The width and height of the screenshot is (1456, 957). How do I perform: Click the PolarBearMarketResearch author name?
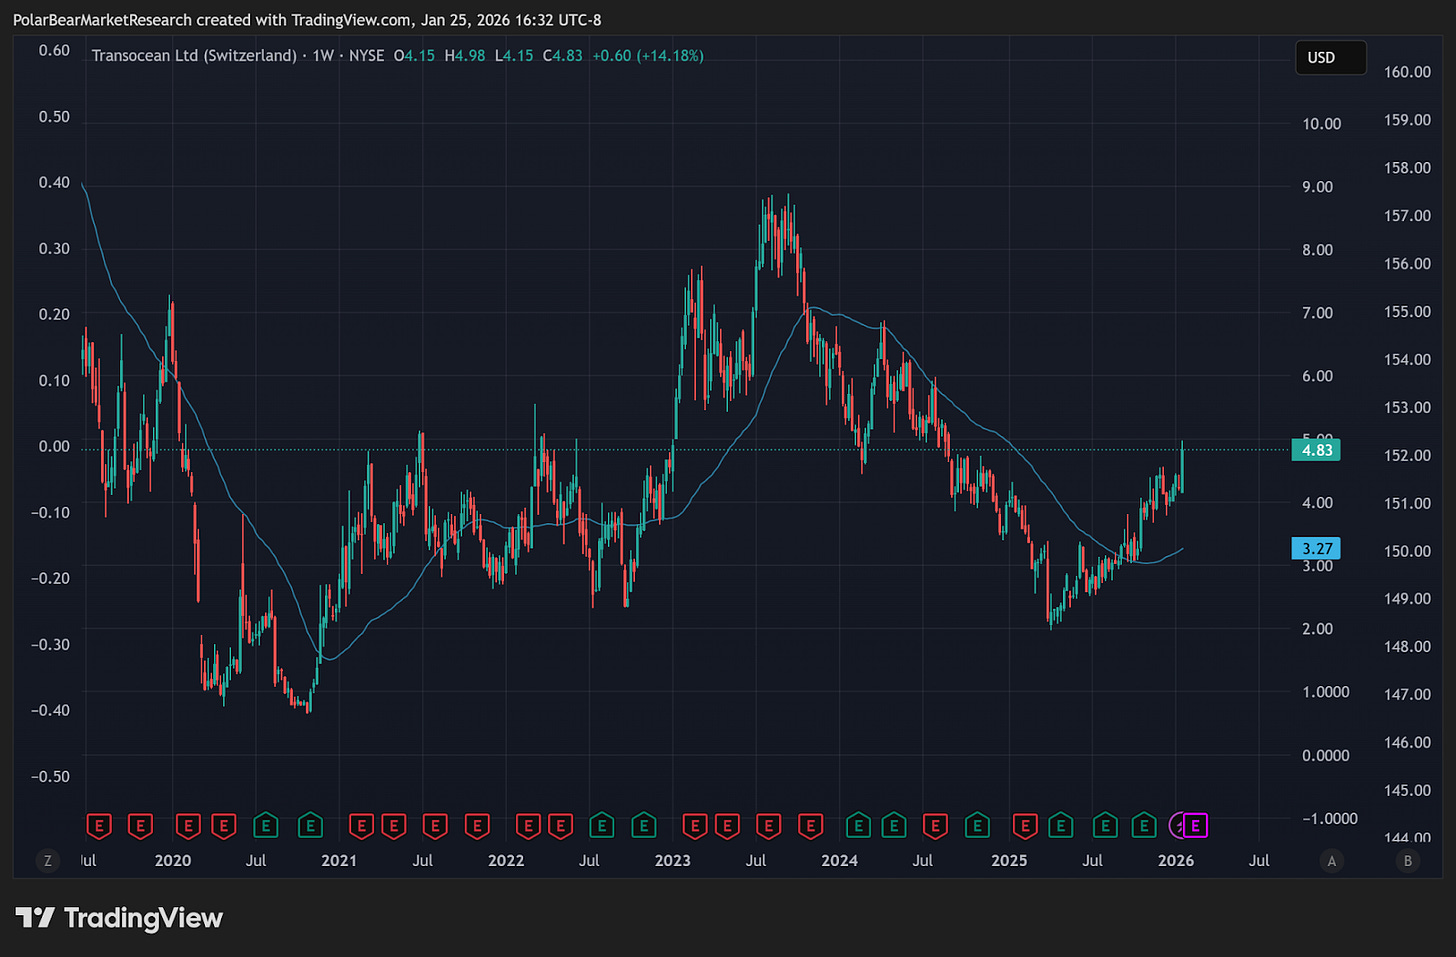[x=102, y=20]
